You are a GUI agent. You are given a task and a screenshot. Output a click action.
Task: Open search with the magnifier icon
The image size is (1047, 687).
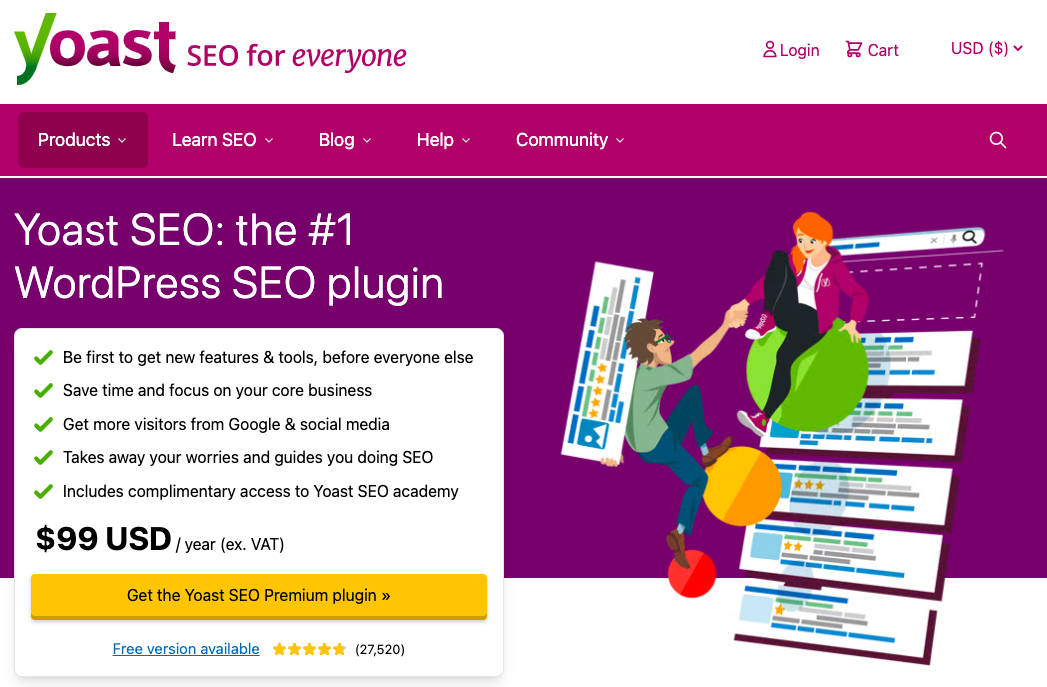[x=998, y=140]
